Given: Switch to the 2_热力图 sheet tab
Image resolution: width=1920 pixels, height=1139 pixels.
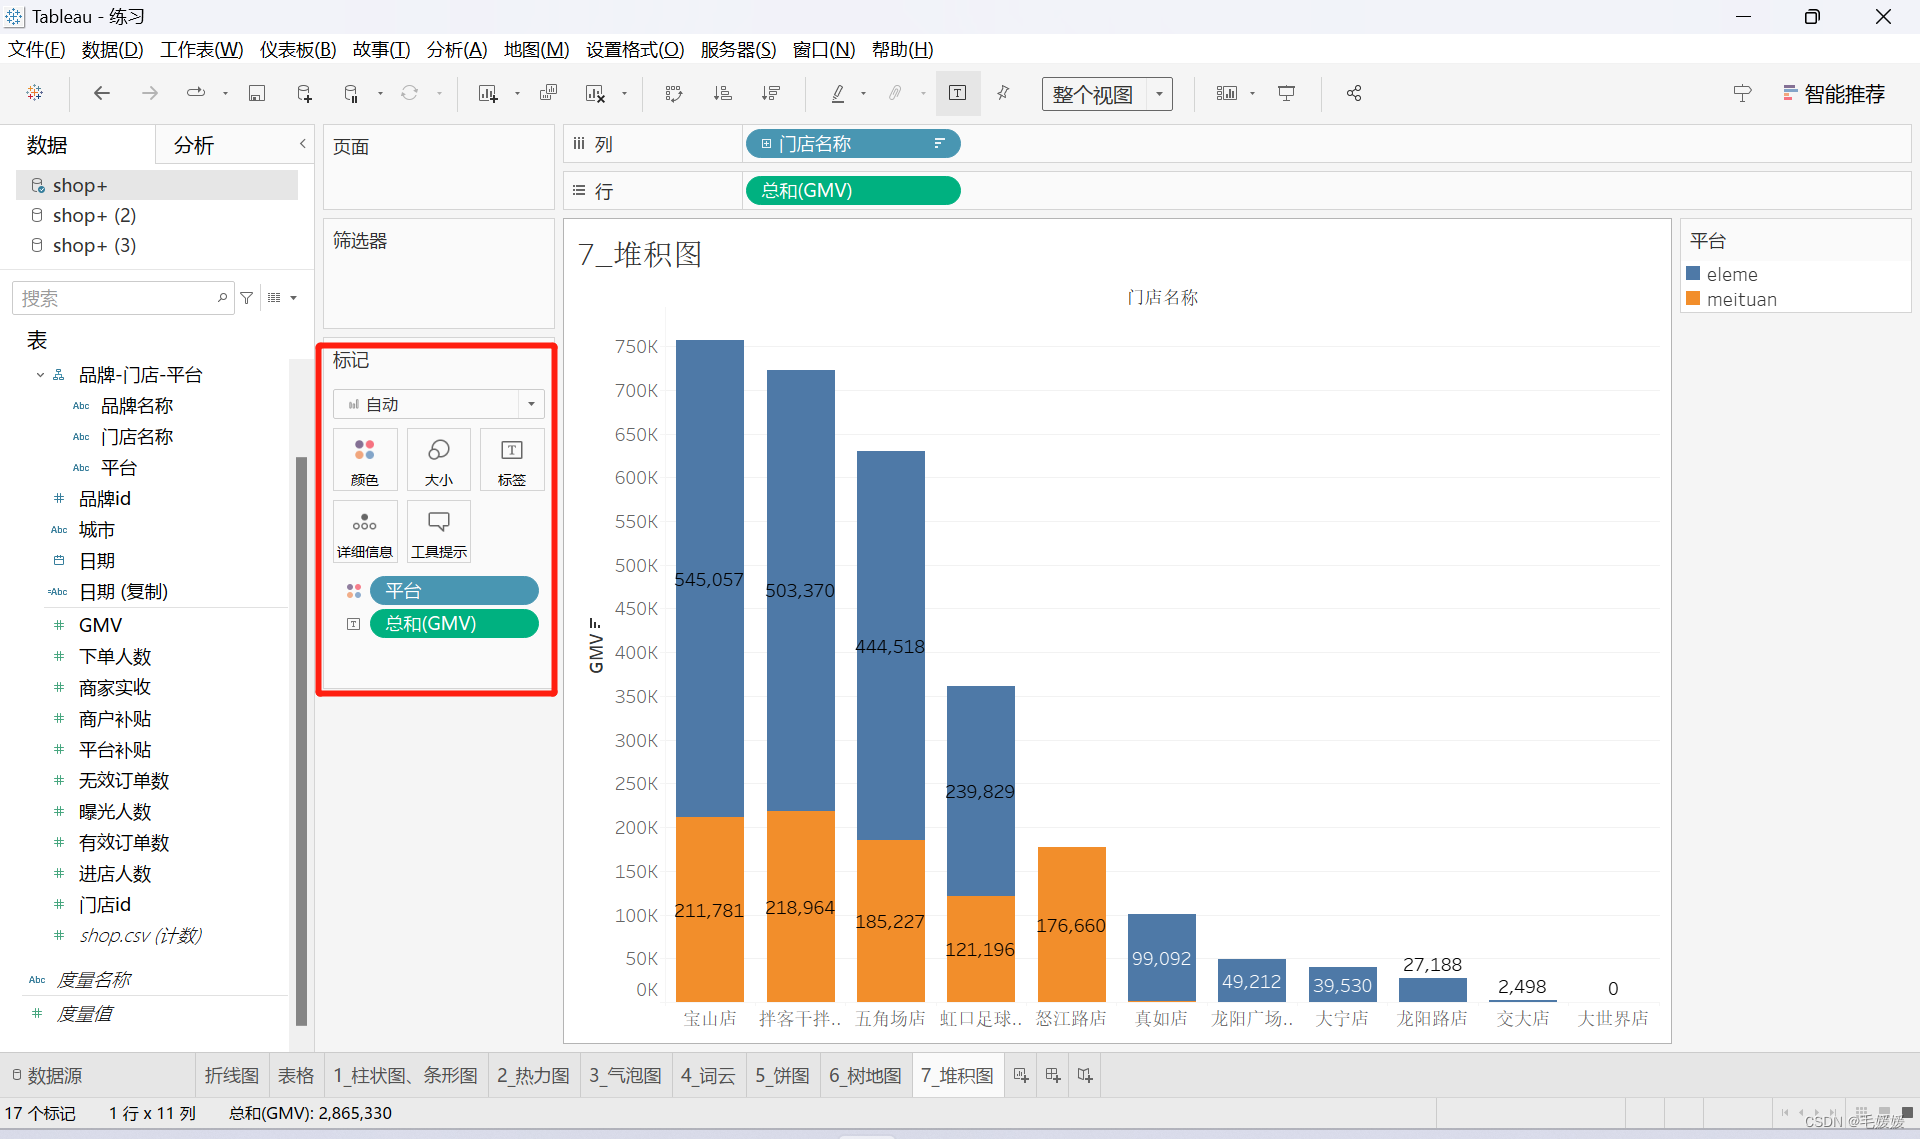Looking at the screenshot, I should click(533, 1075).
